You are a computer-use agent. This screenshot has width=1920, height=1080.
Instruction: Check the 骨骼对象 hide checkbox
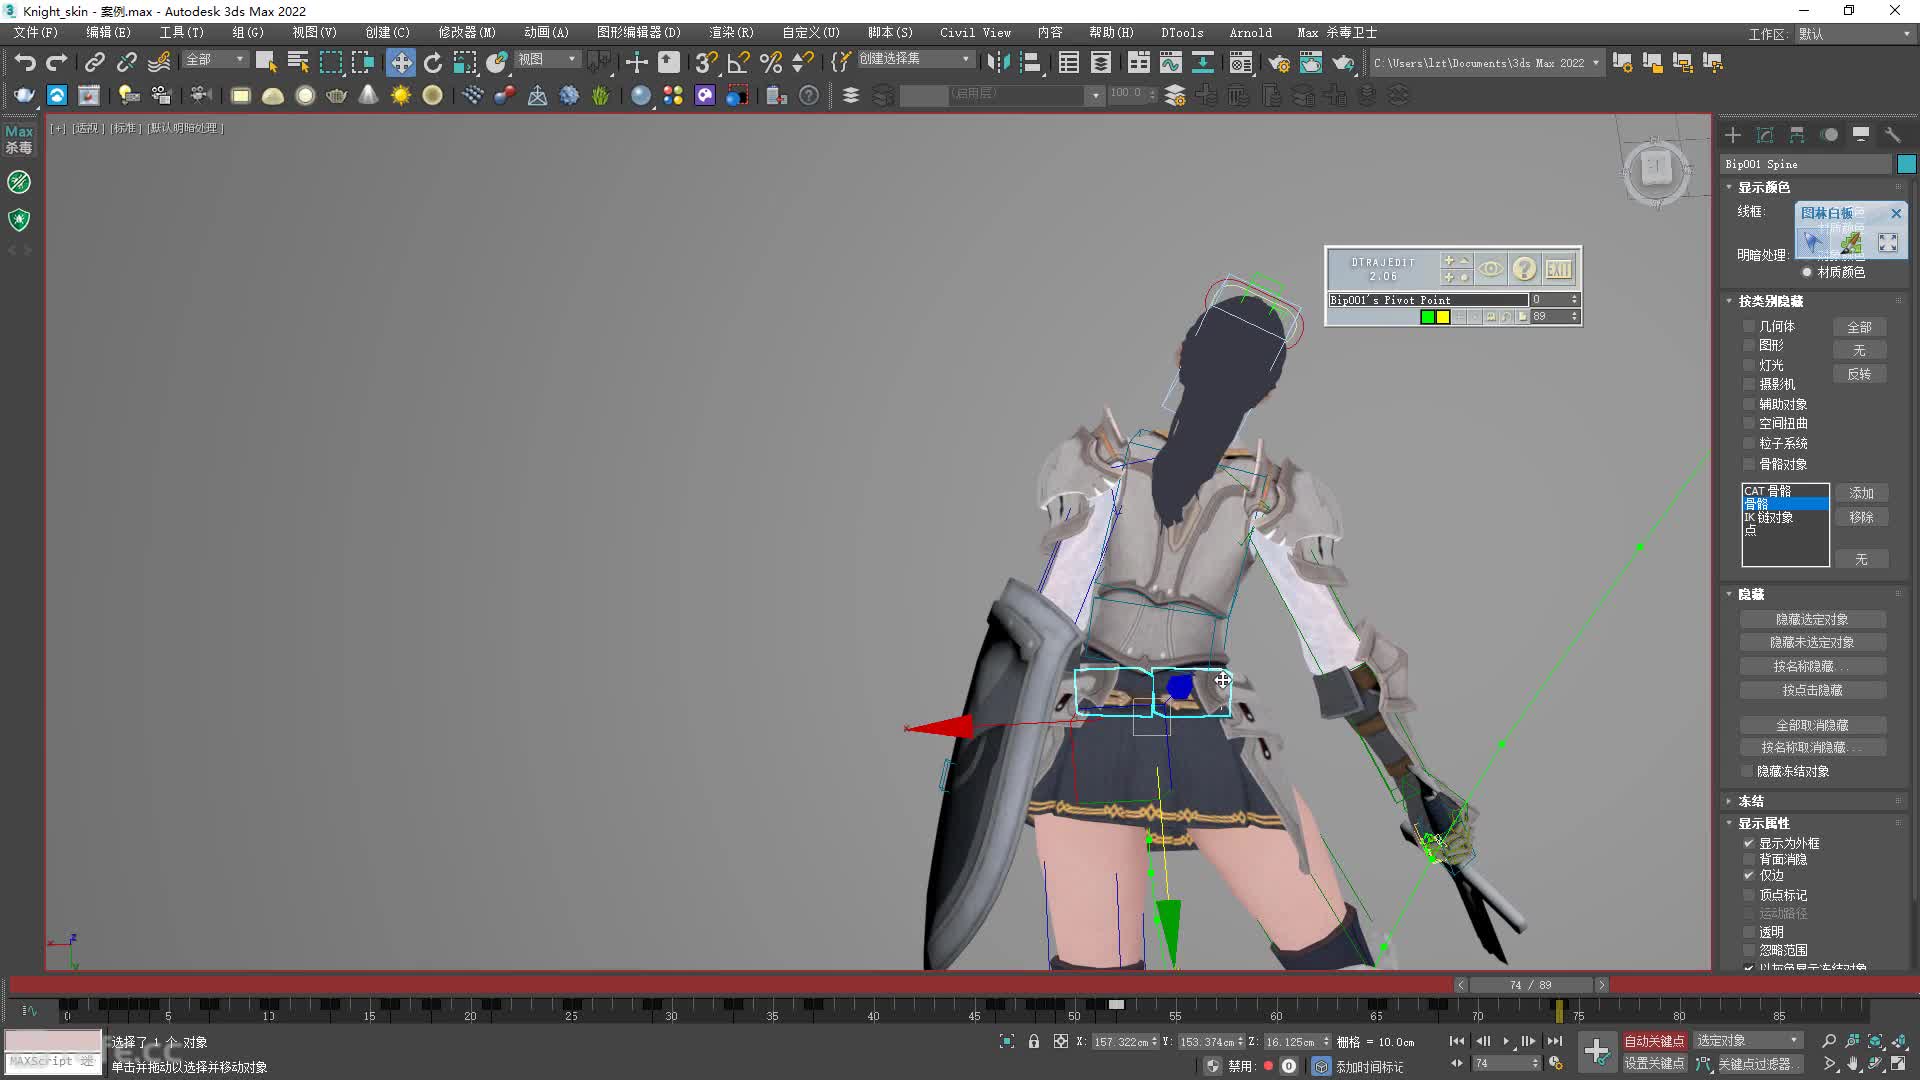1749,464
